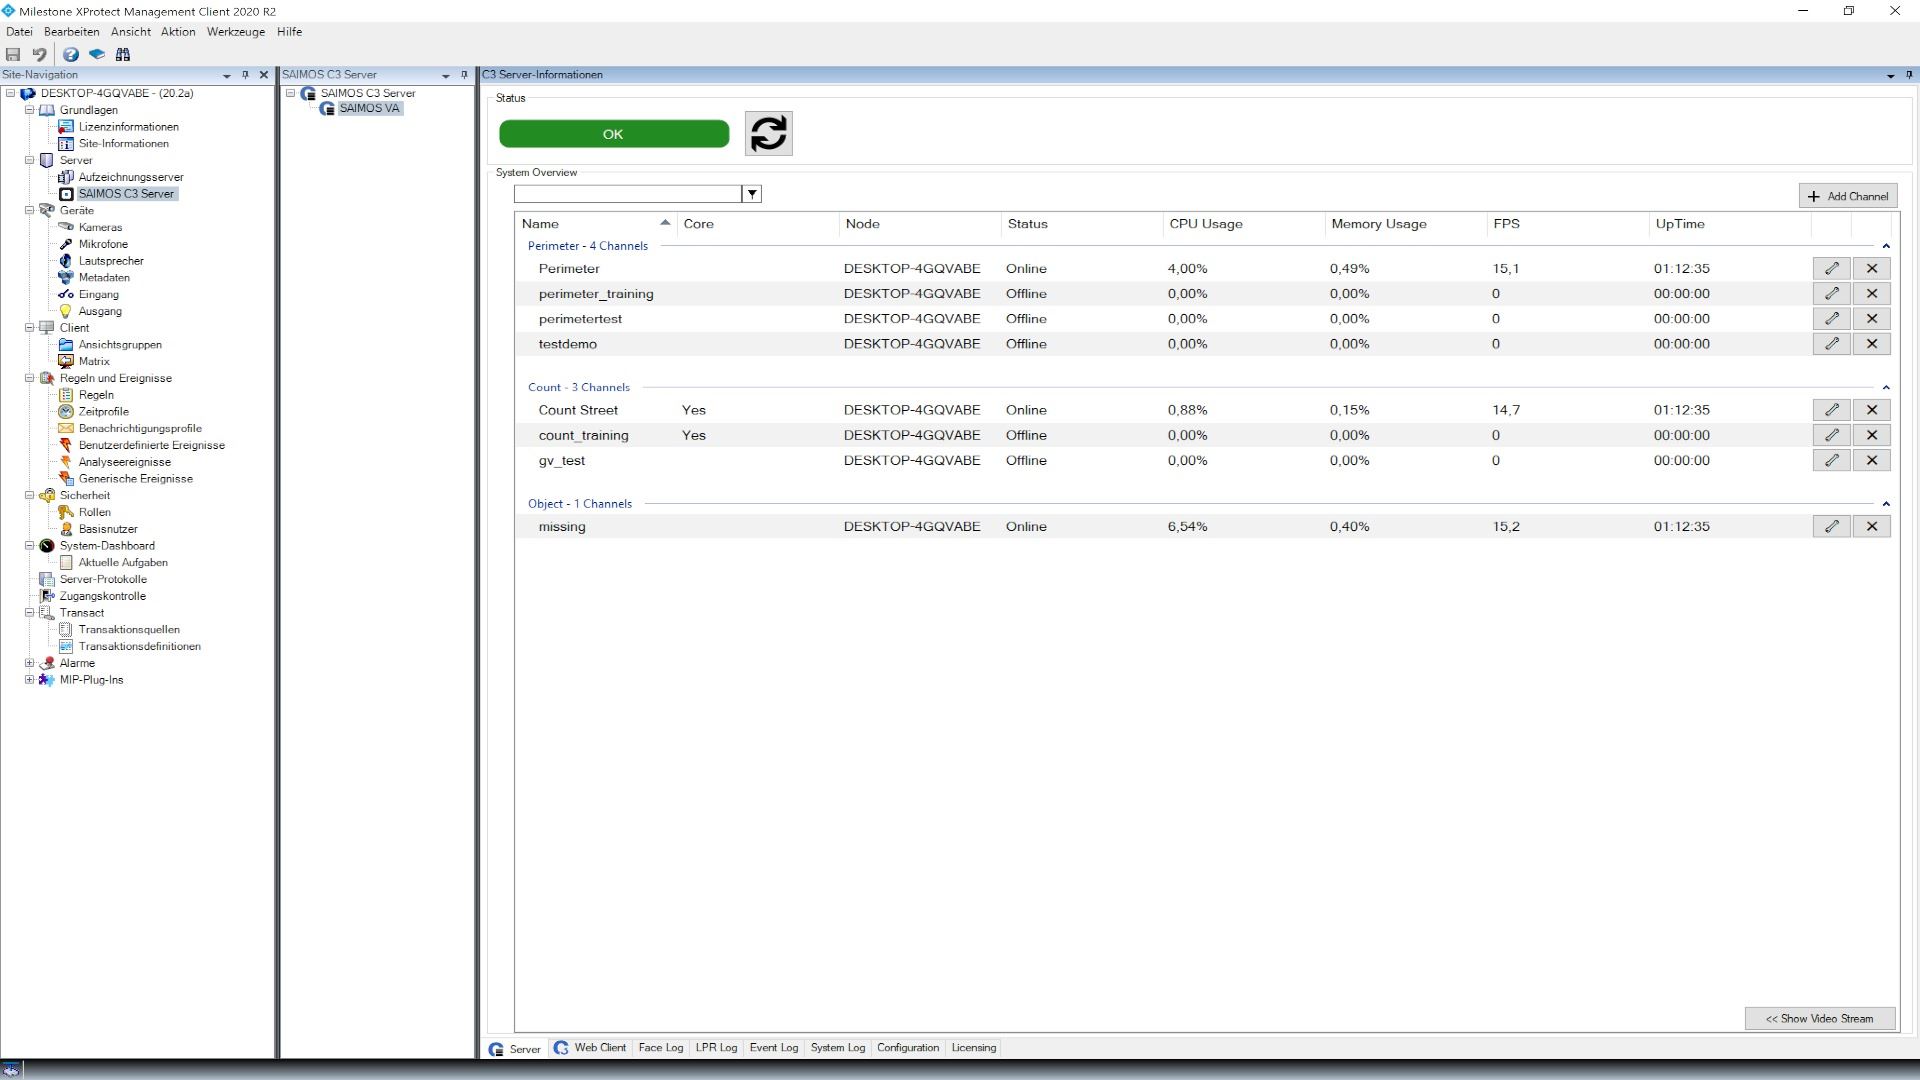Expand the MIP-Plug-Ins tree node

click(29, 680)
